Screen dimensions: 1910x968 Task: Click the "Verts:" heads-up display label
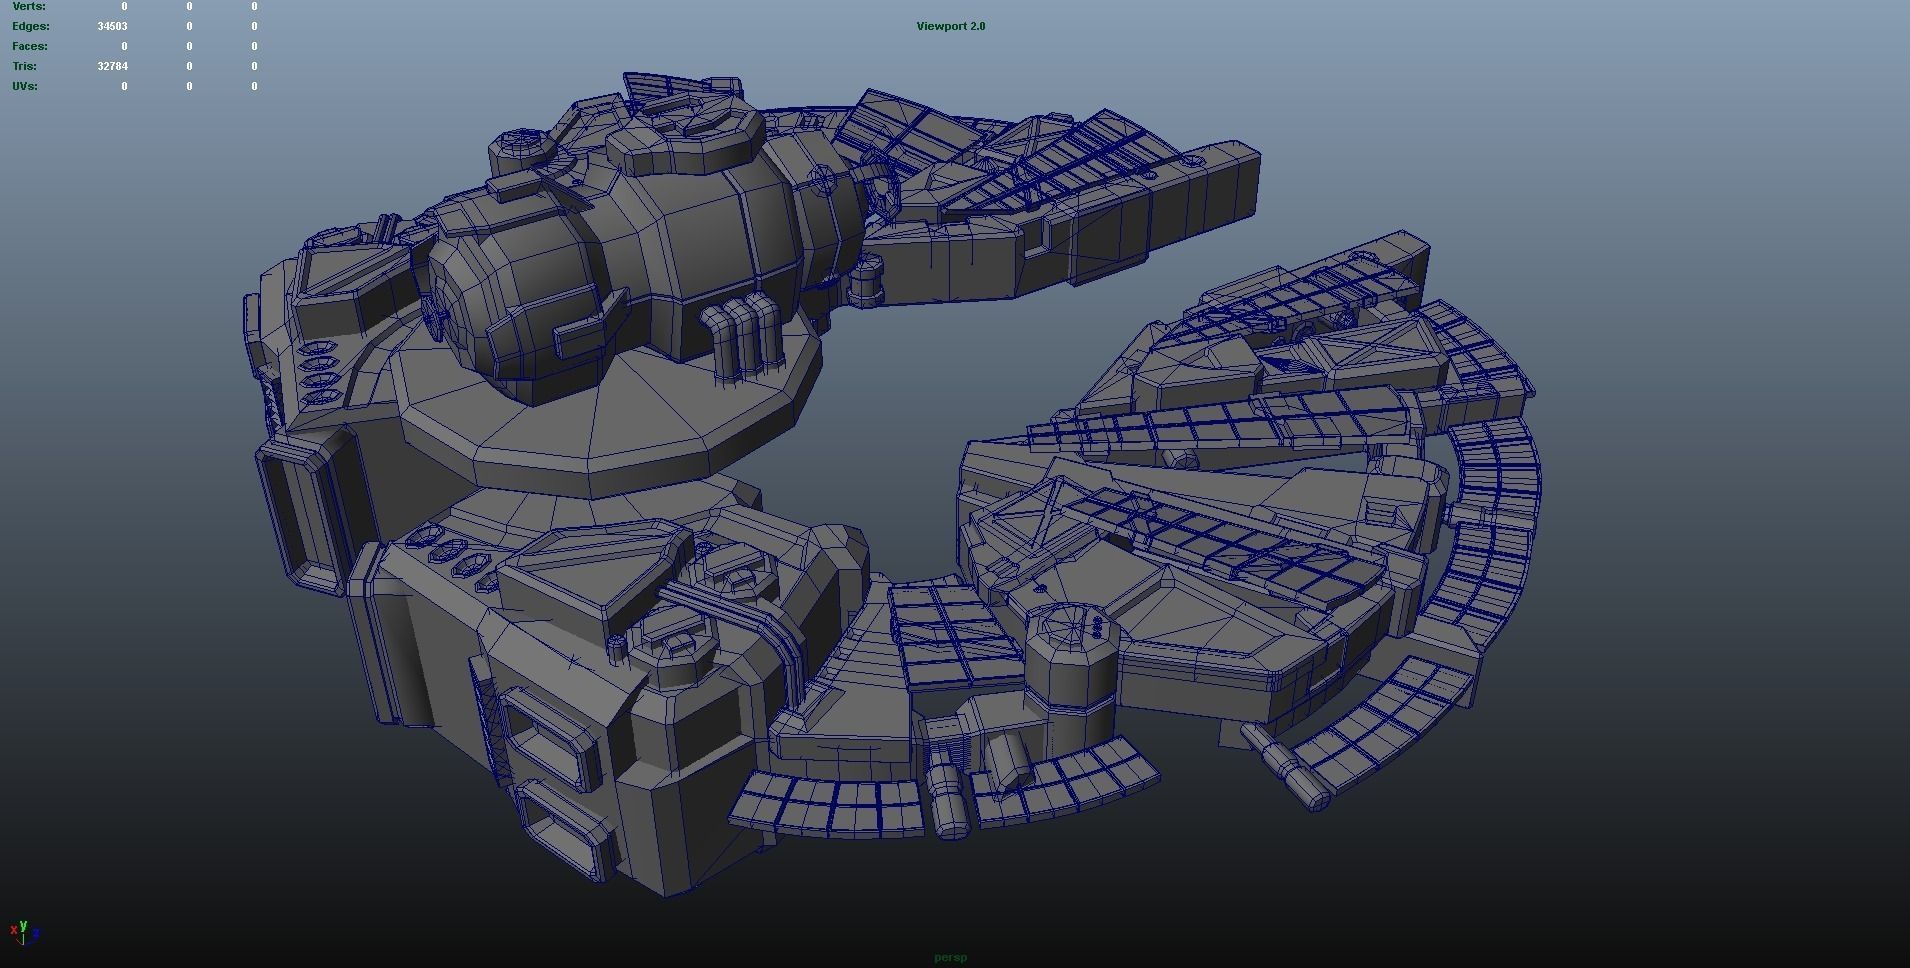(x=29, y=6)
